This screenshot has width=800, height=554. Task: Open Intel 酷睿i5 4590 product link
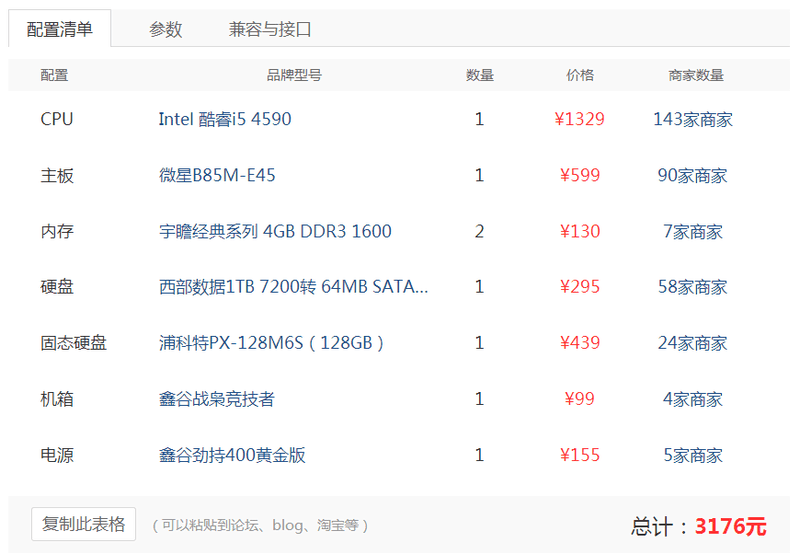225,119
